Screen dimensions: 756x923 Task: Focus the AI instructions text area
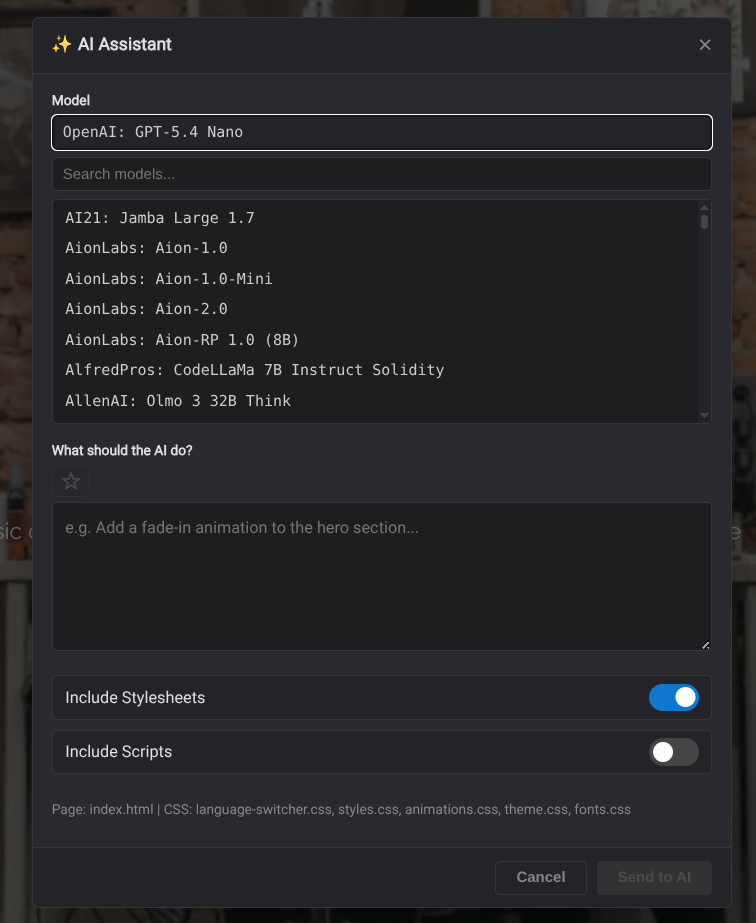382,576
